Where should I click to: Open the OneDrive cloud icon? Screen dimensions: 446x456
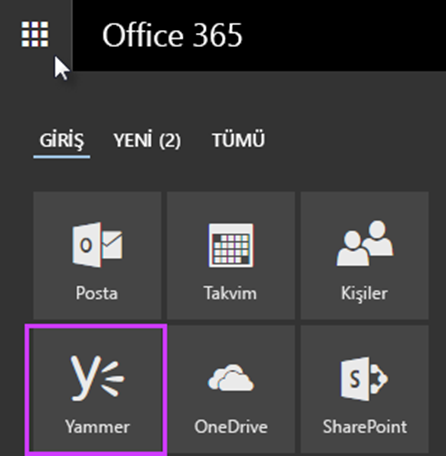click(x=231, y=377)
